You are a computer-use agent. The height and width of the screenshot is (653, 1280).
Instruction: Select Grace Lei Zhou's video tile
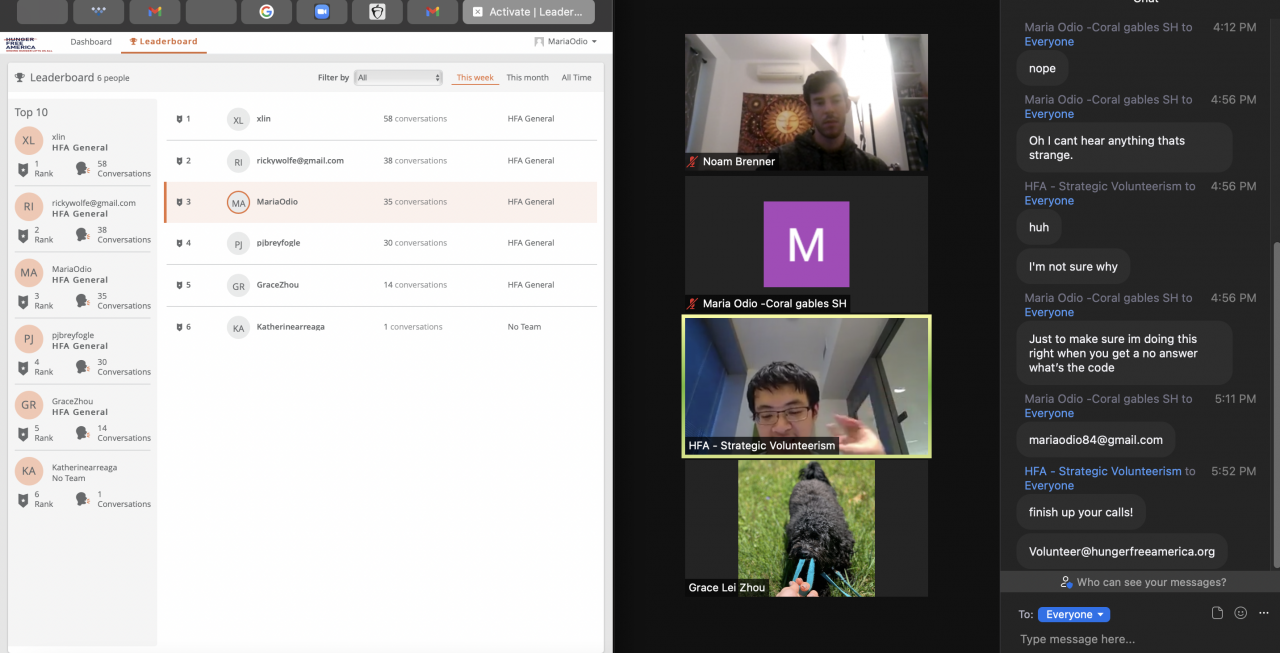point(806,528)
